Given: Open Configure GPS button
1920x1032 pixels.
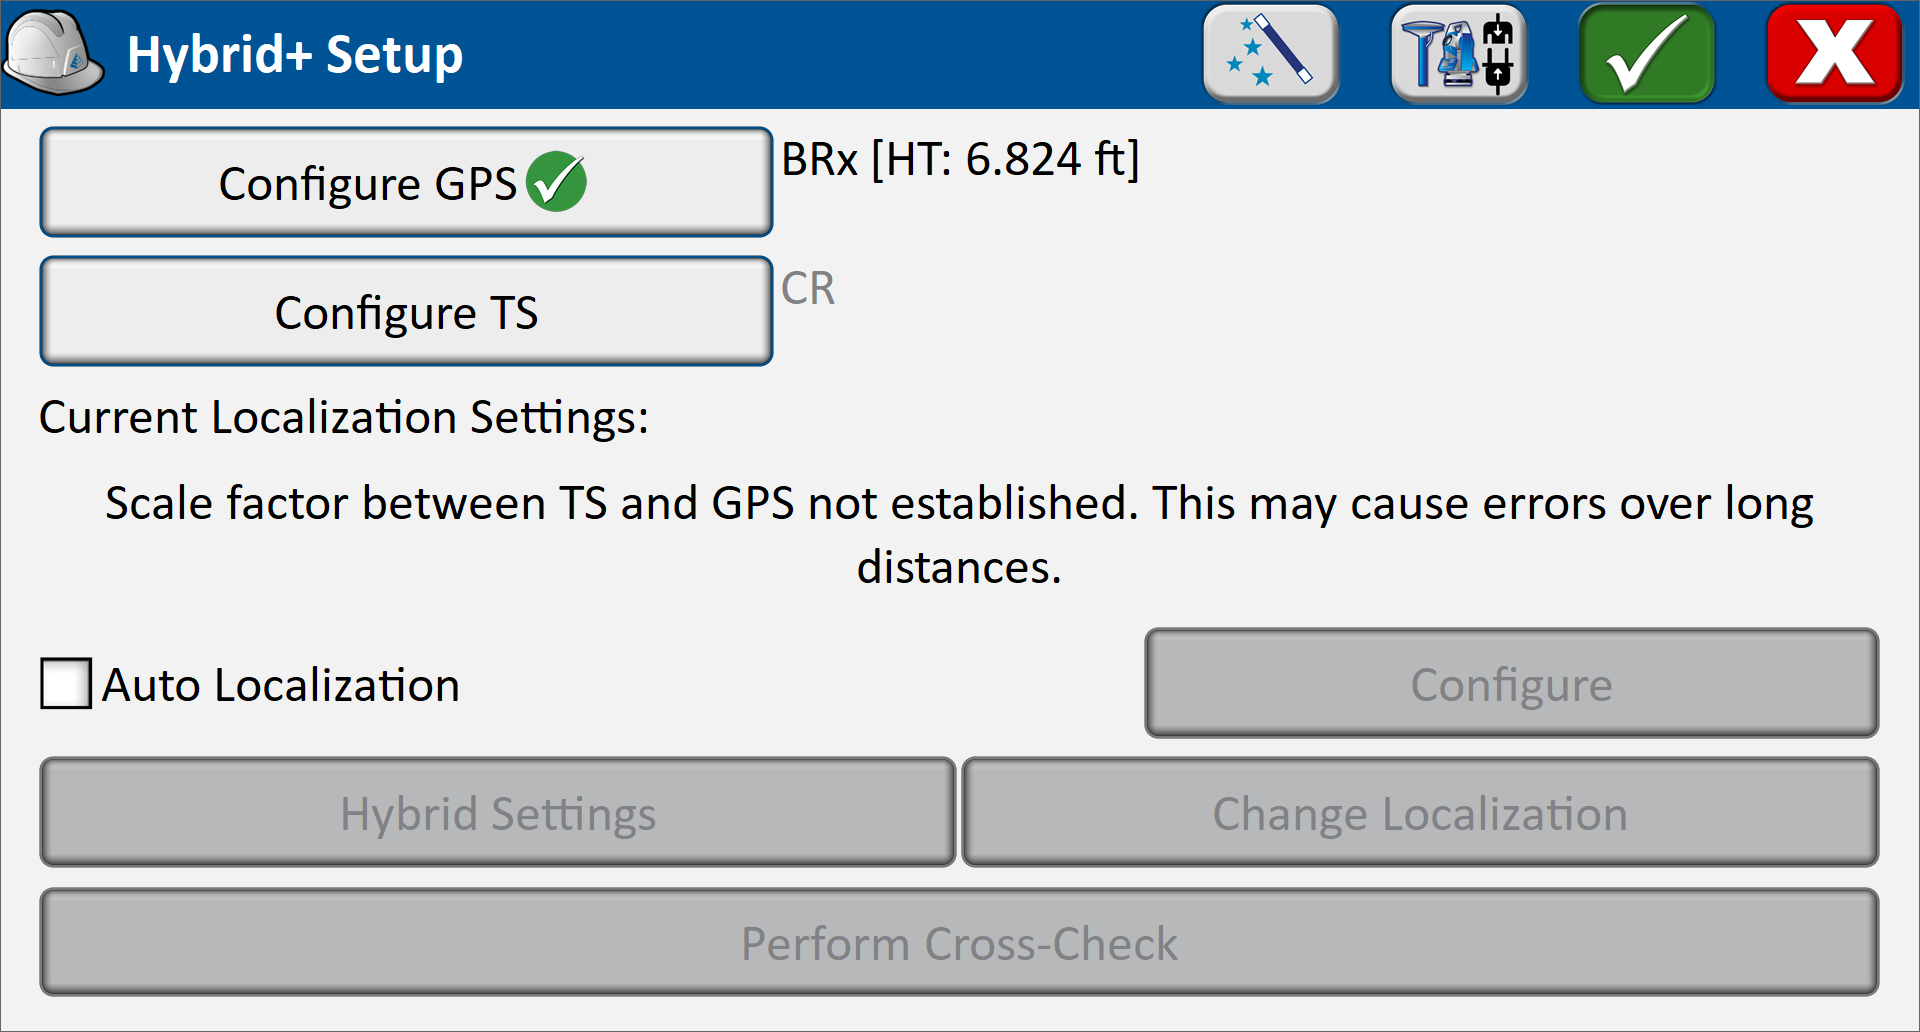Looking at the screenshot, I should coord(406,182).
